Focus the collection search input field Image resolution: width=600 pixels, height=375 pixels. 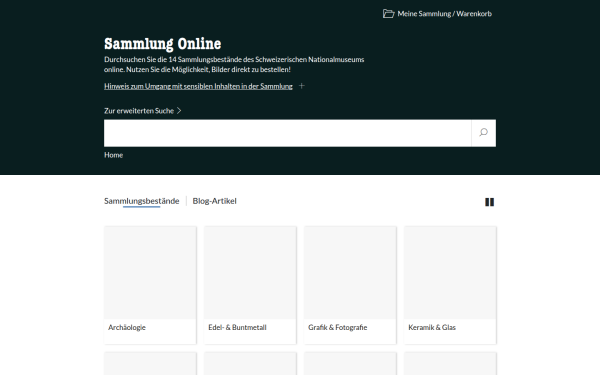(x=287, y=133)
